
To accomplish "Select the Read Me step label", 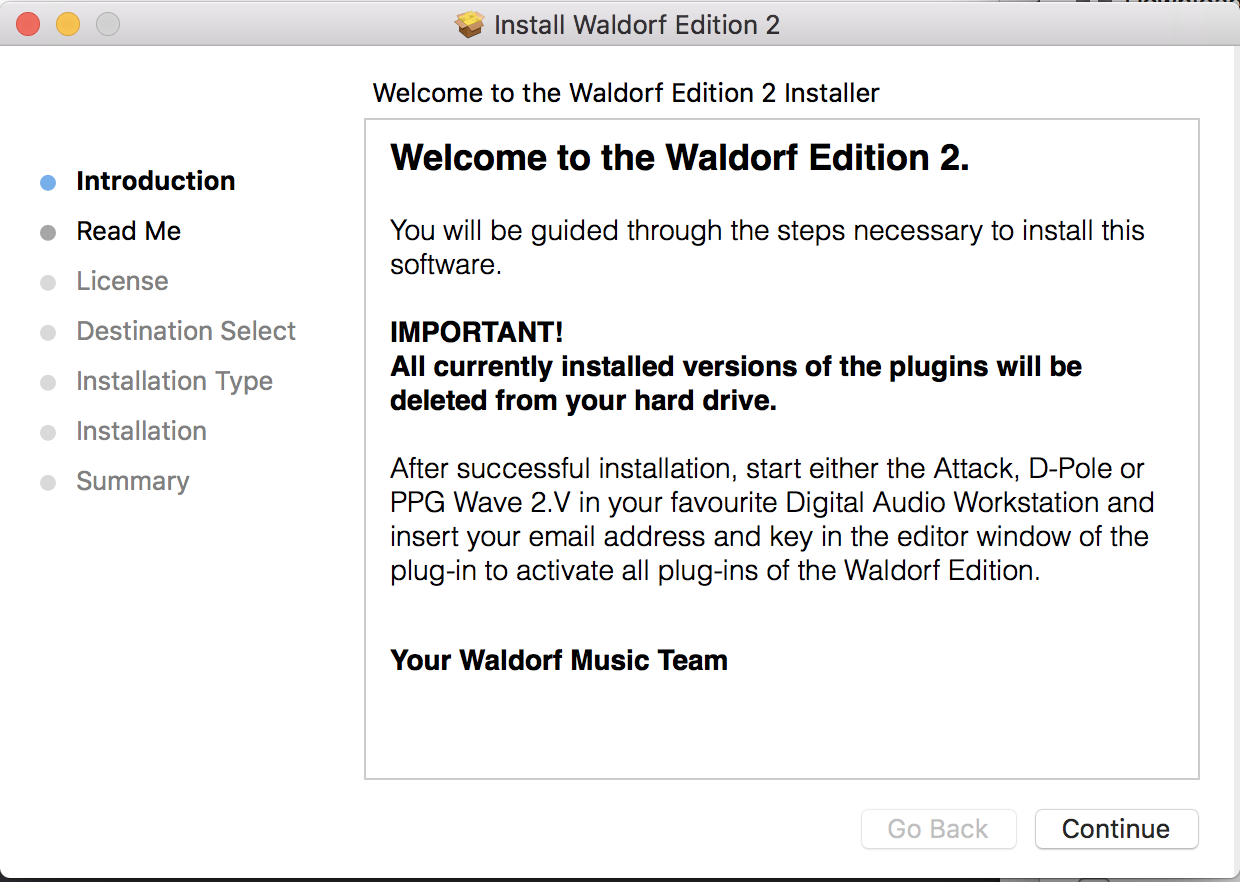I will [x=129, y=231].
